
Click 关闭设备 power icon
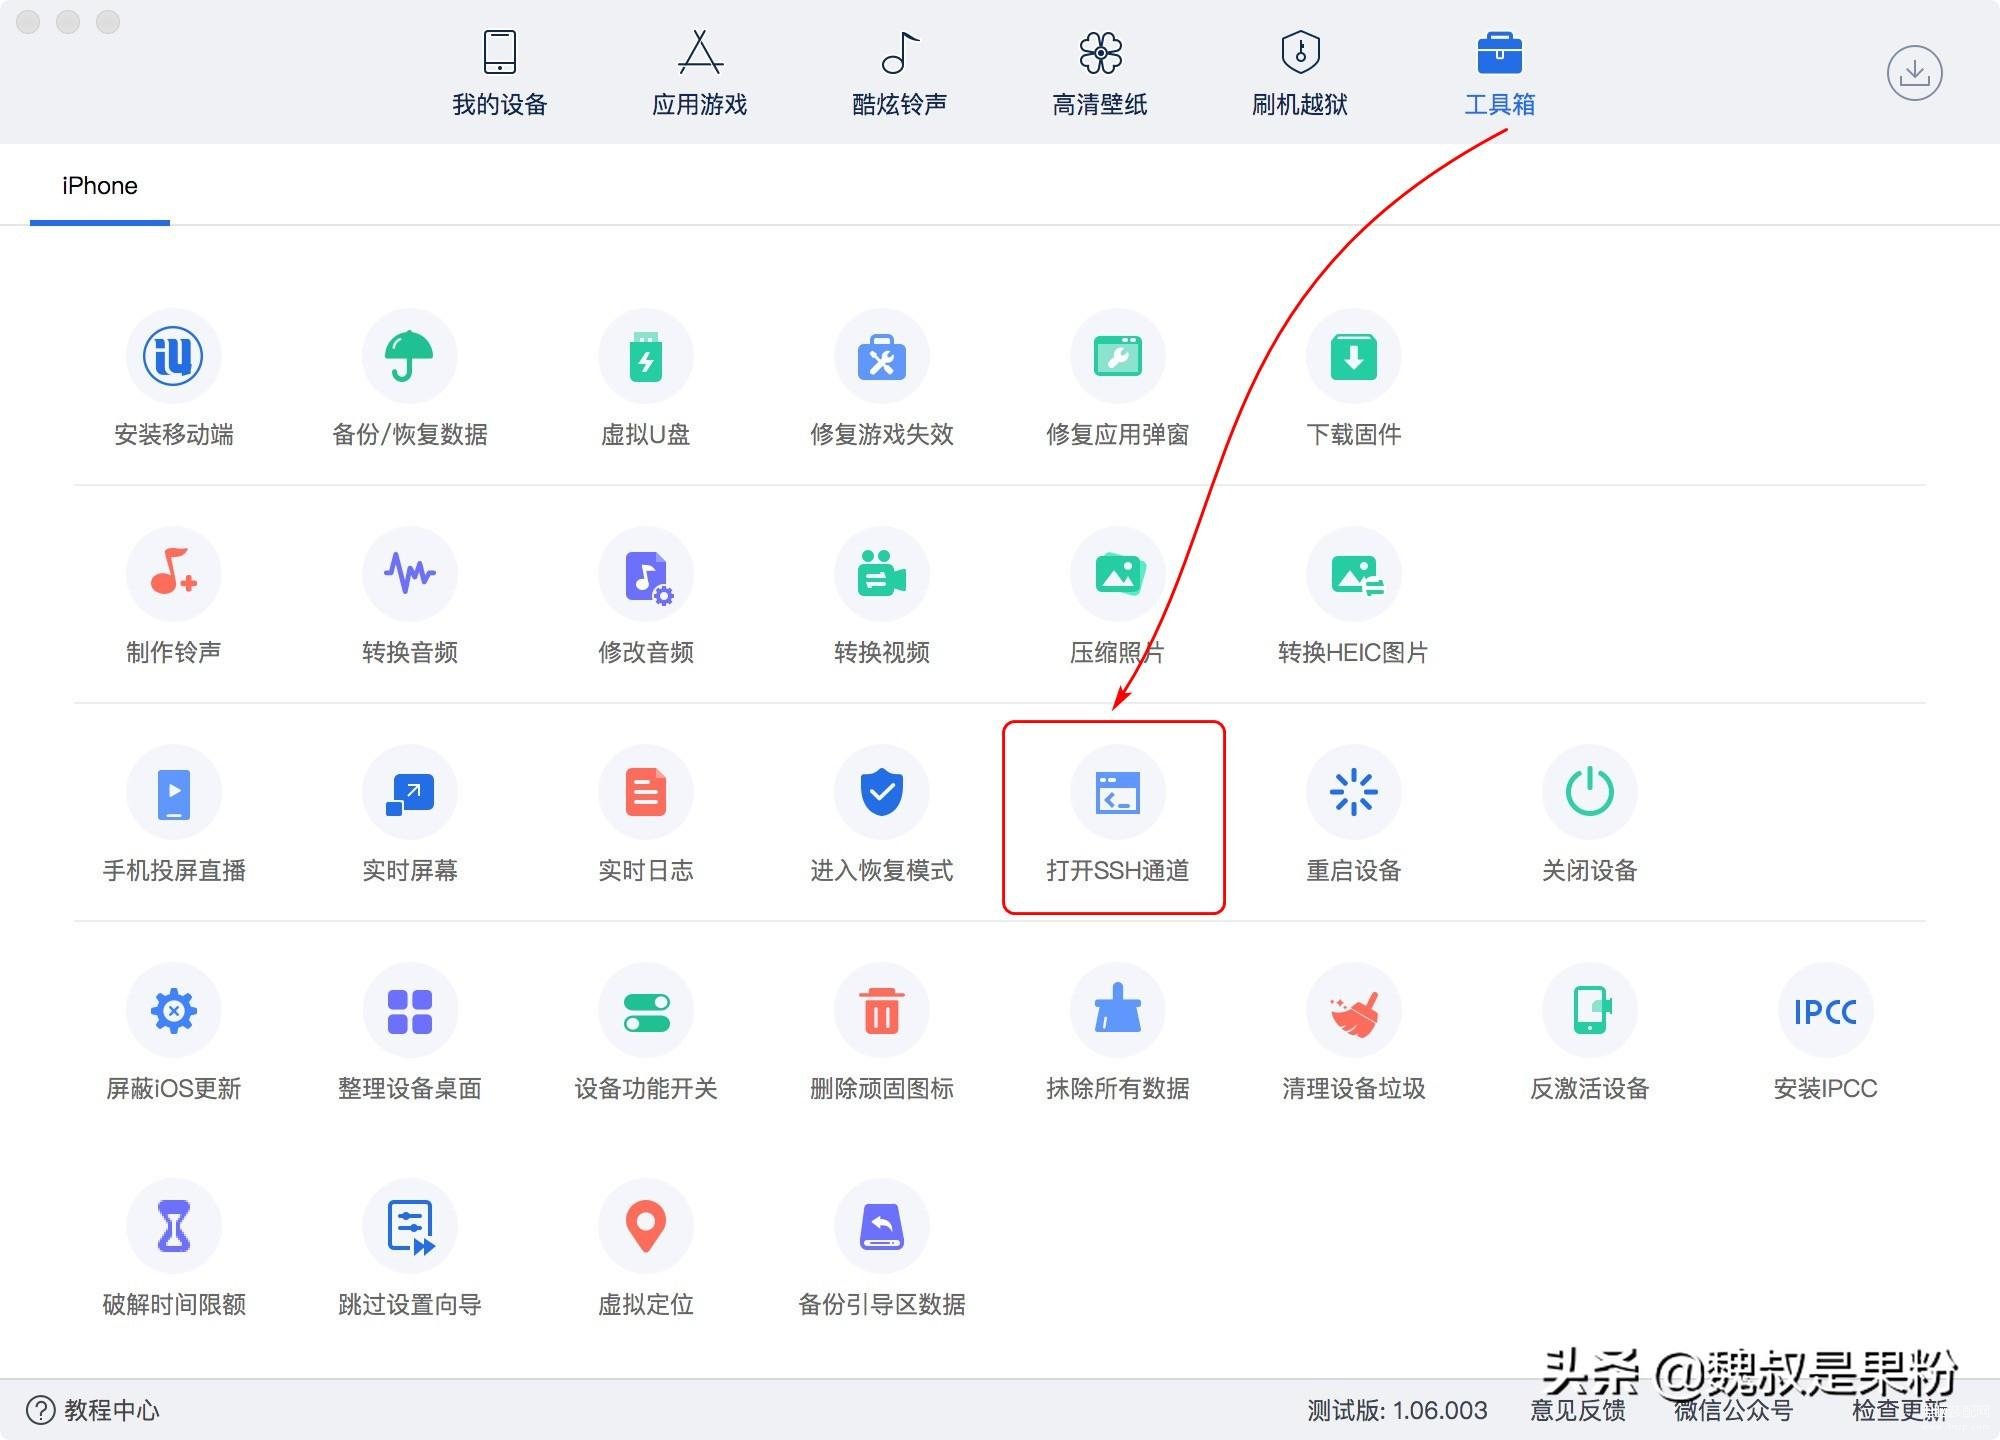[x=1590, y=792]
